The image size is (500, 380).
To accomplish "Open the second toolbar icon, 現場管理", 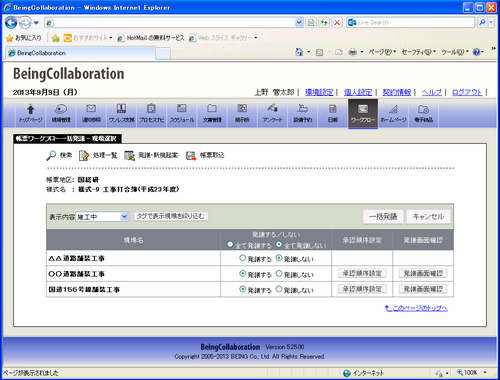I will pyautogui.click(x=61, y=113).
